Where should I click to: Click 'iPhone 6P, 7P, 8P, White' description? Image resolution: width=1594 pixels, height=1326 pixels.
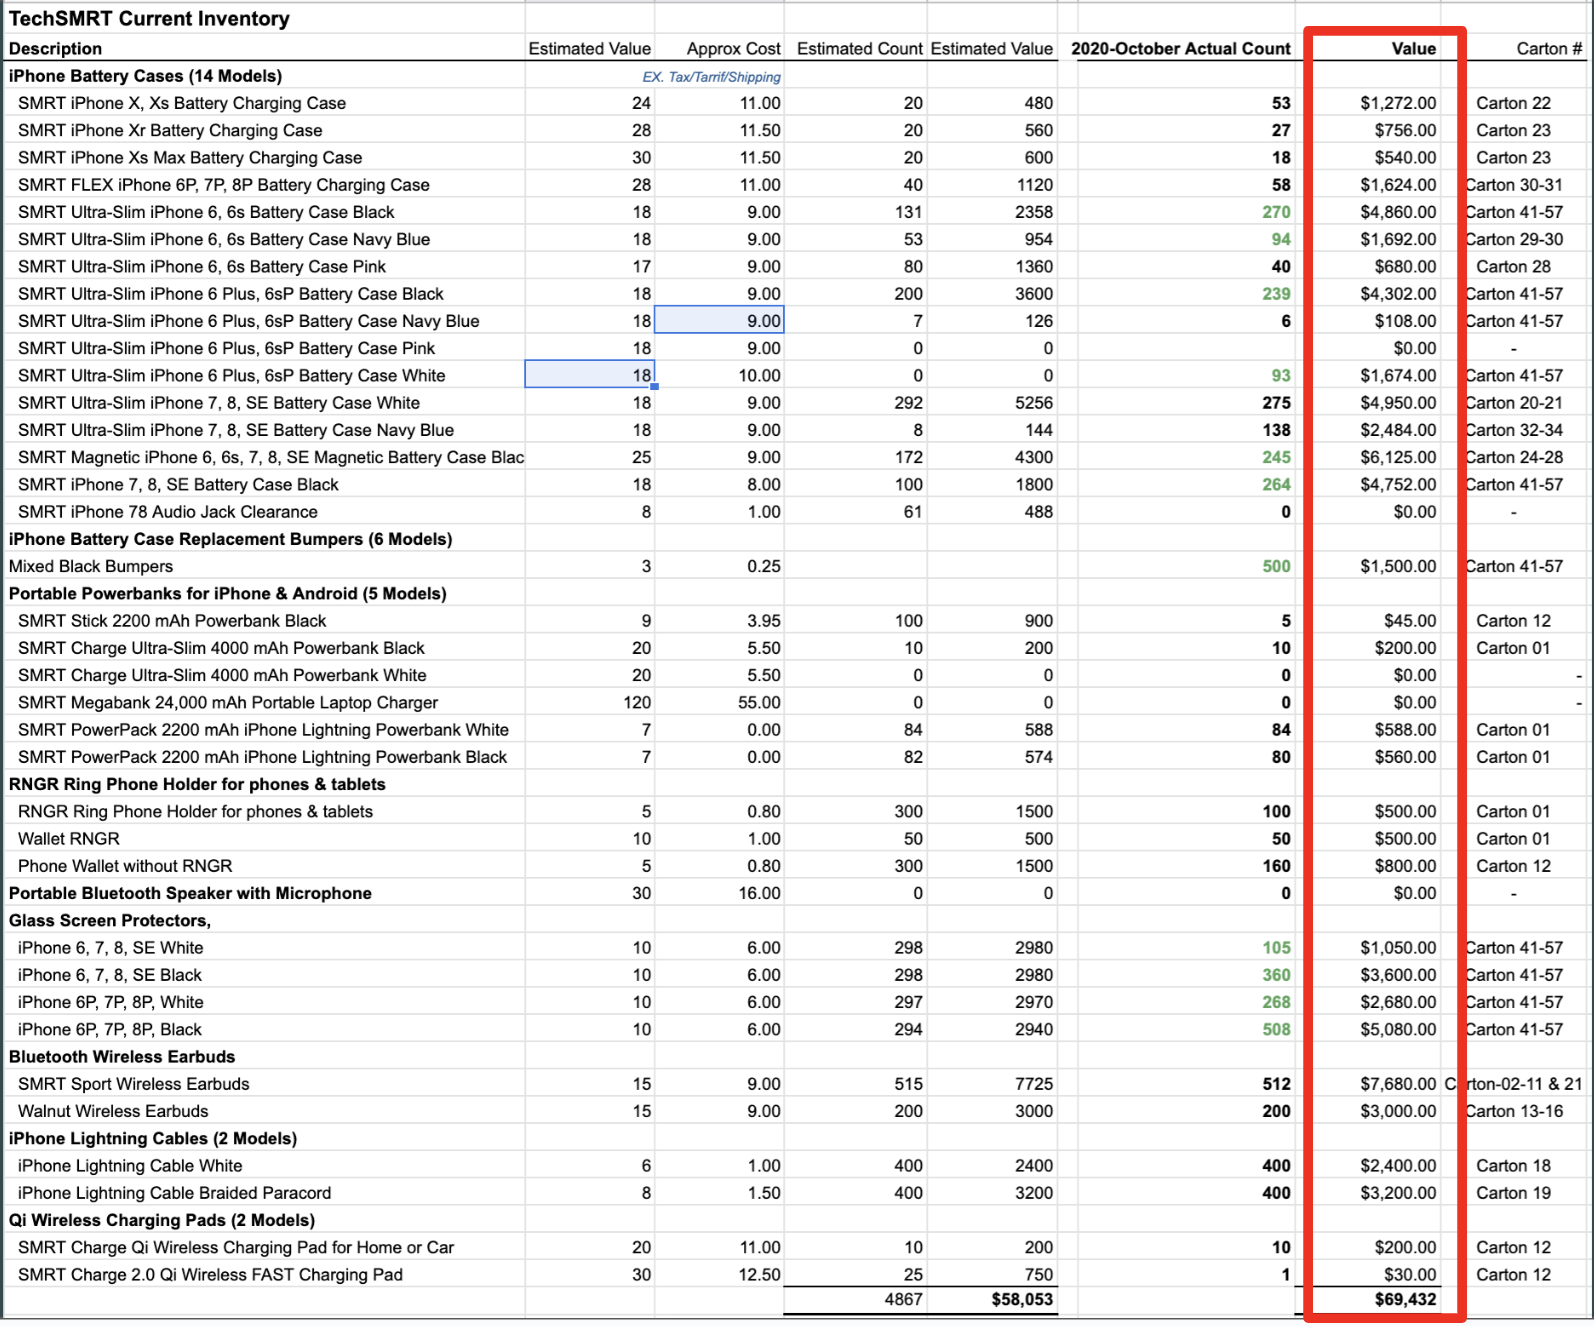(x=110, y=1002)
